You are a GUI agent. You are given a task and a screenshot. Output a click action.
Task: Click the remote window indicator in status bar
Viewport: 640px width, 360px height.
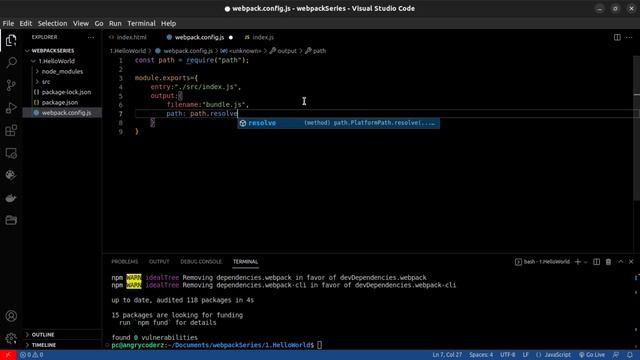[x=8, y=355]
